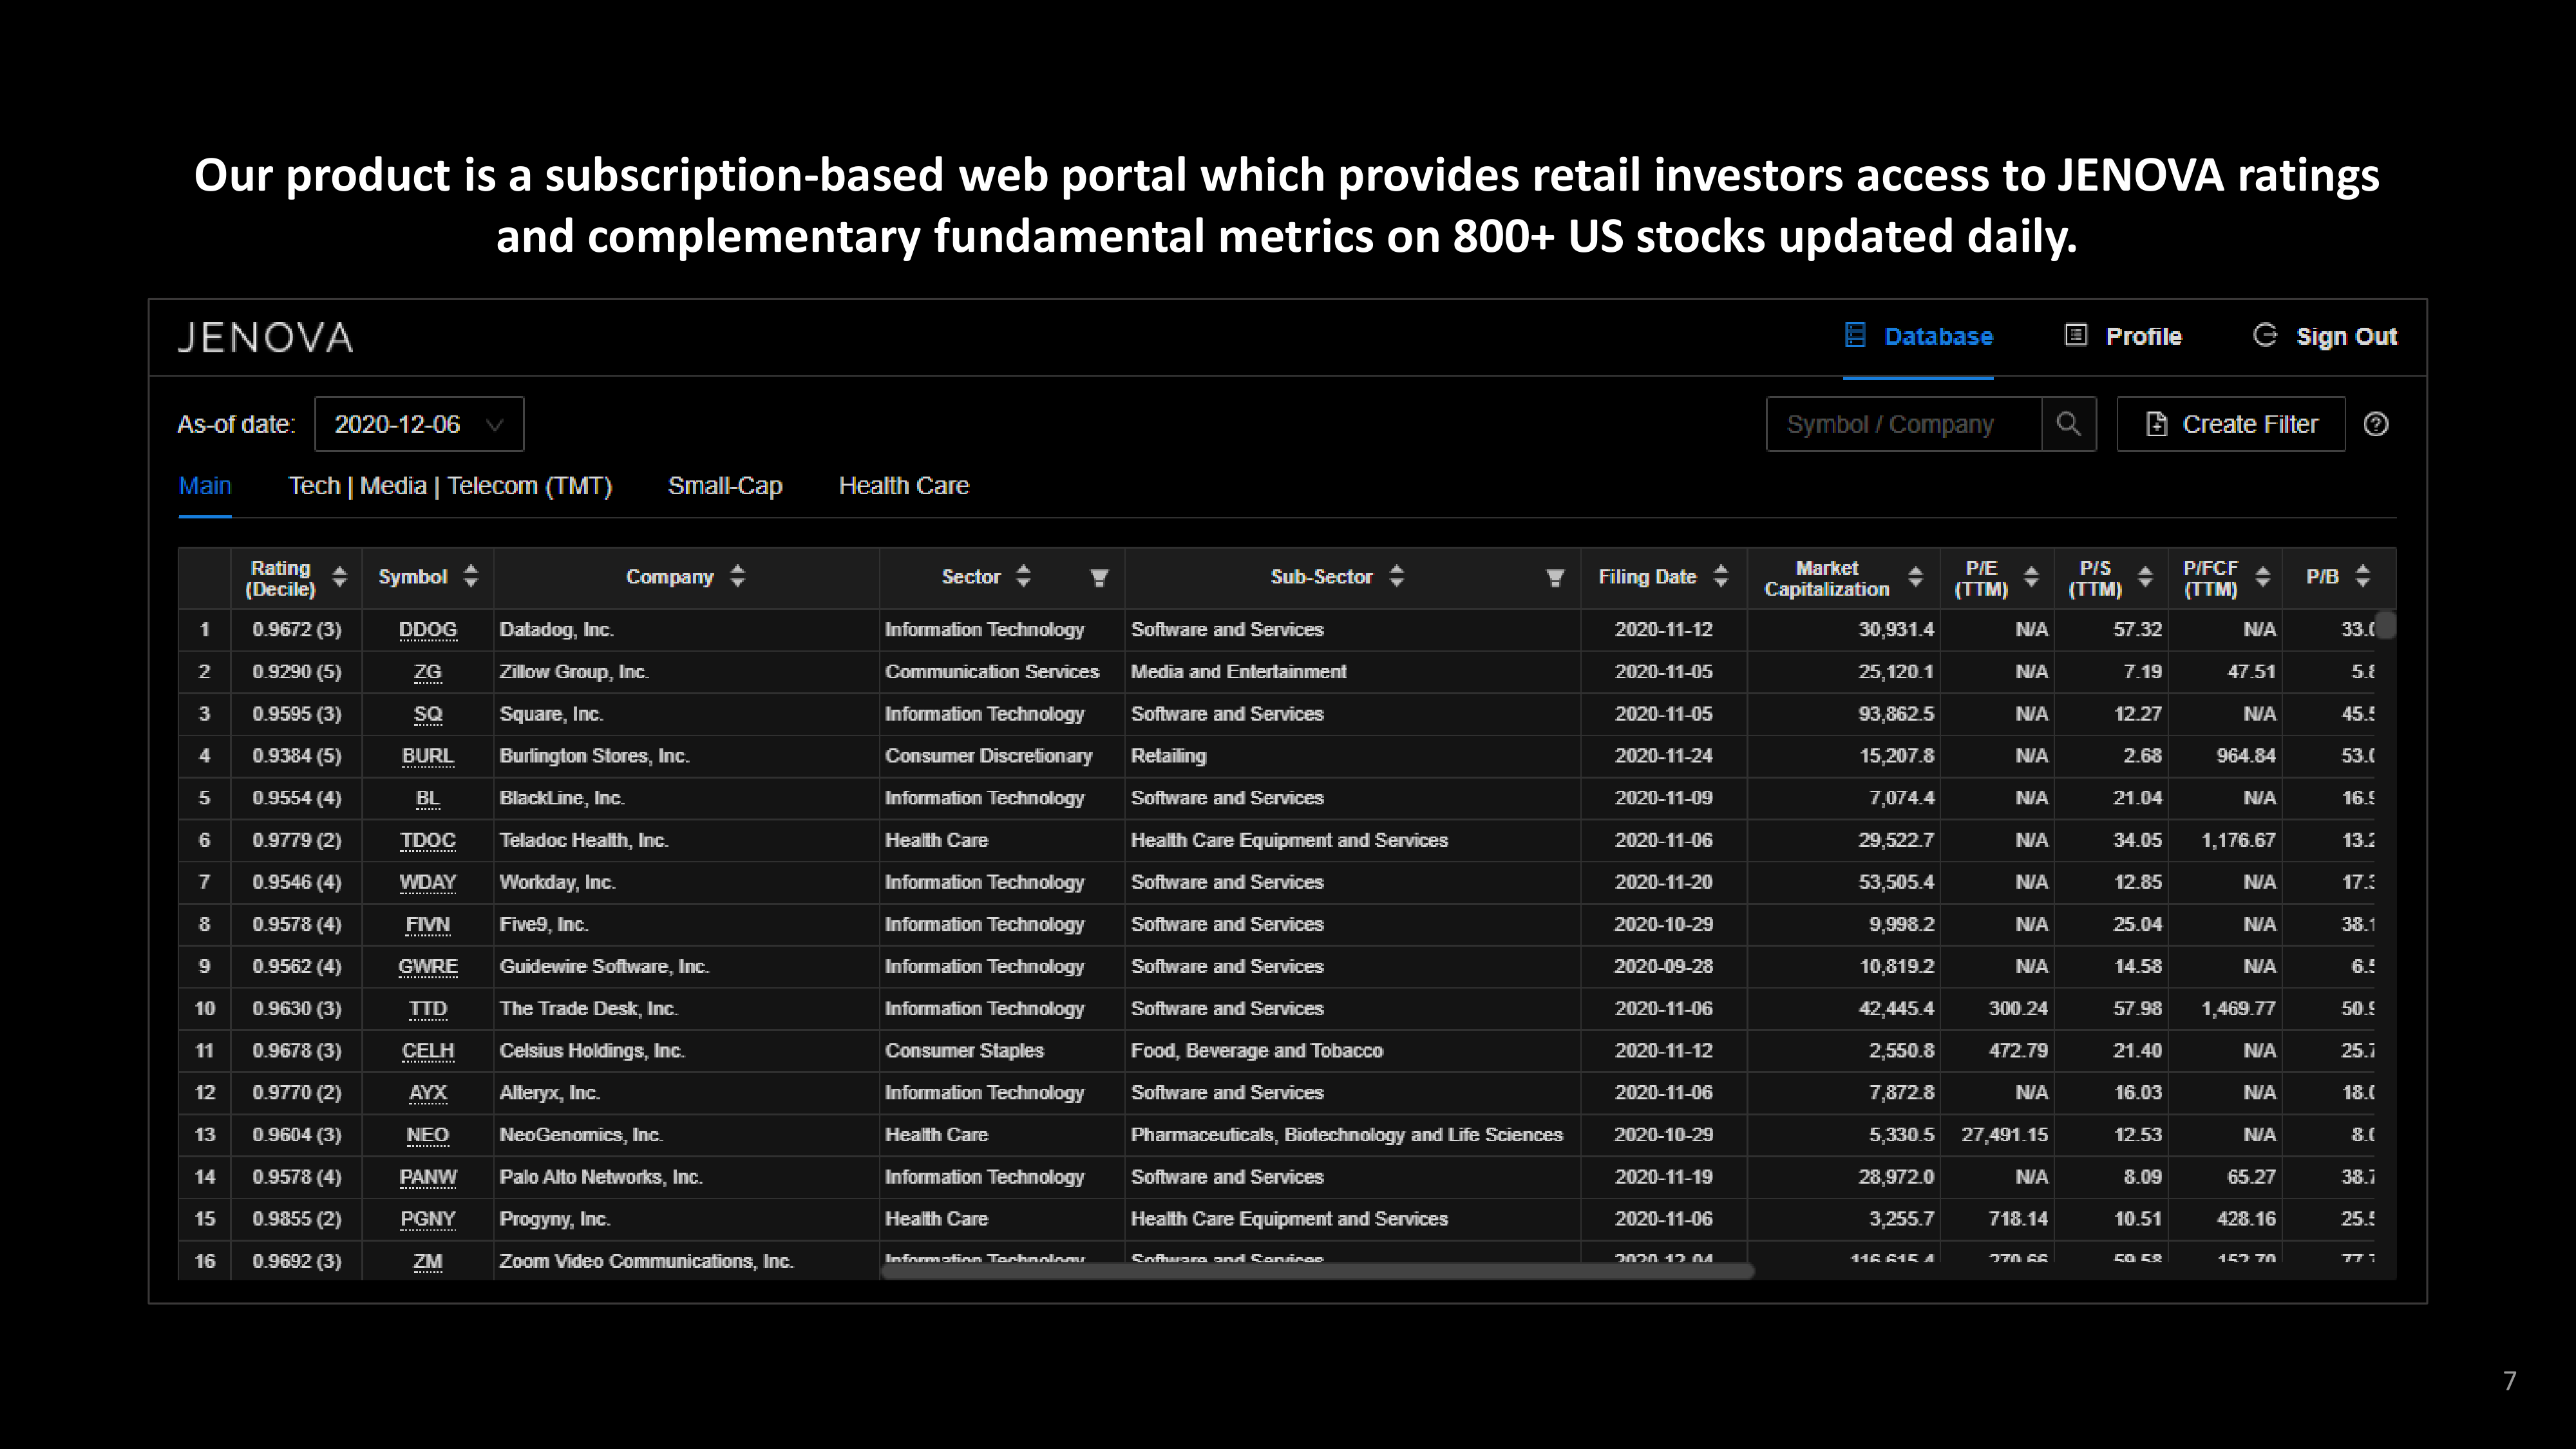Sort the Sub-Sector column using its arrows

(1397, 577)
